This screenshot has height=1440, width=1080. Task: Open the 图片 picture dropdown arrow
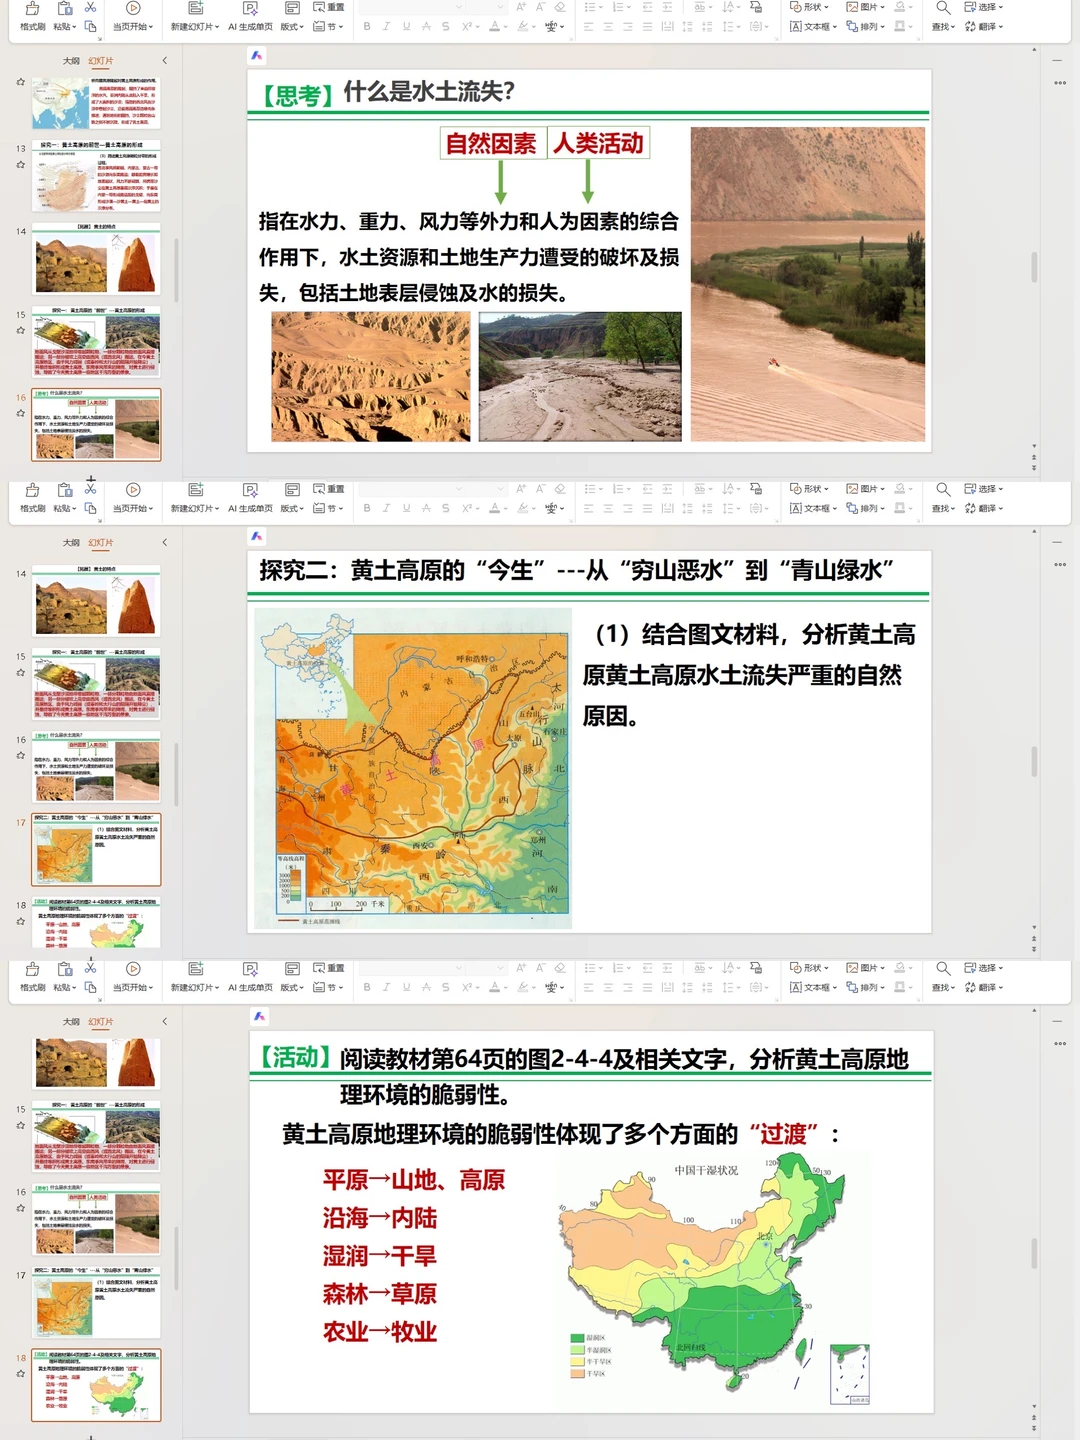pyautogui.click(x=880, y=8)
